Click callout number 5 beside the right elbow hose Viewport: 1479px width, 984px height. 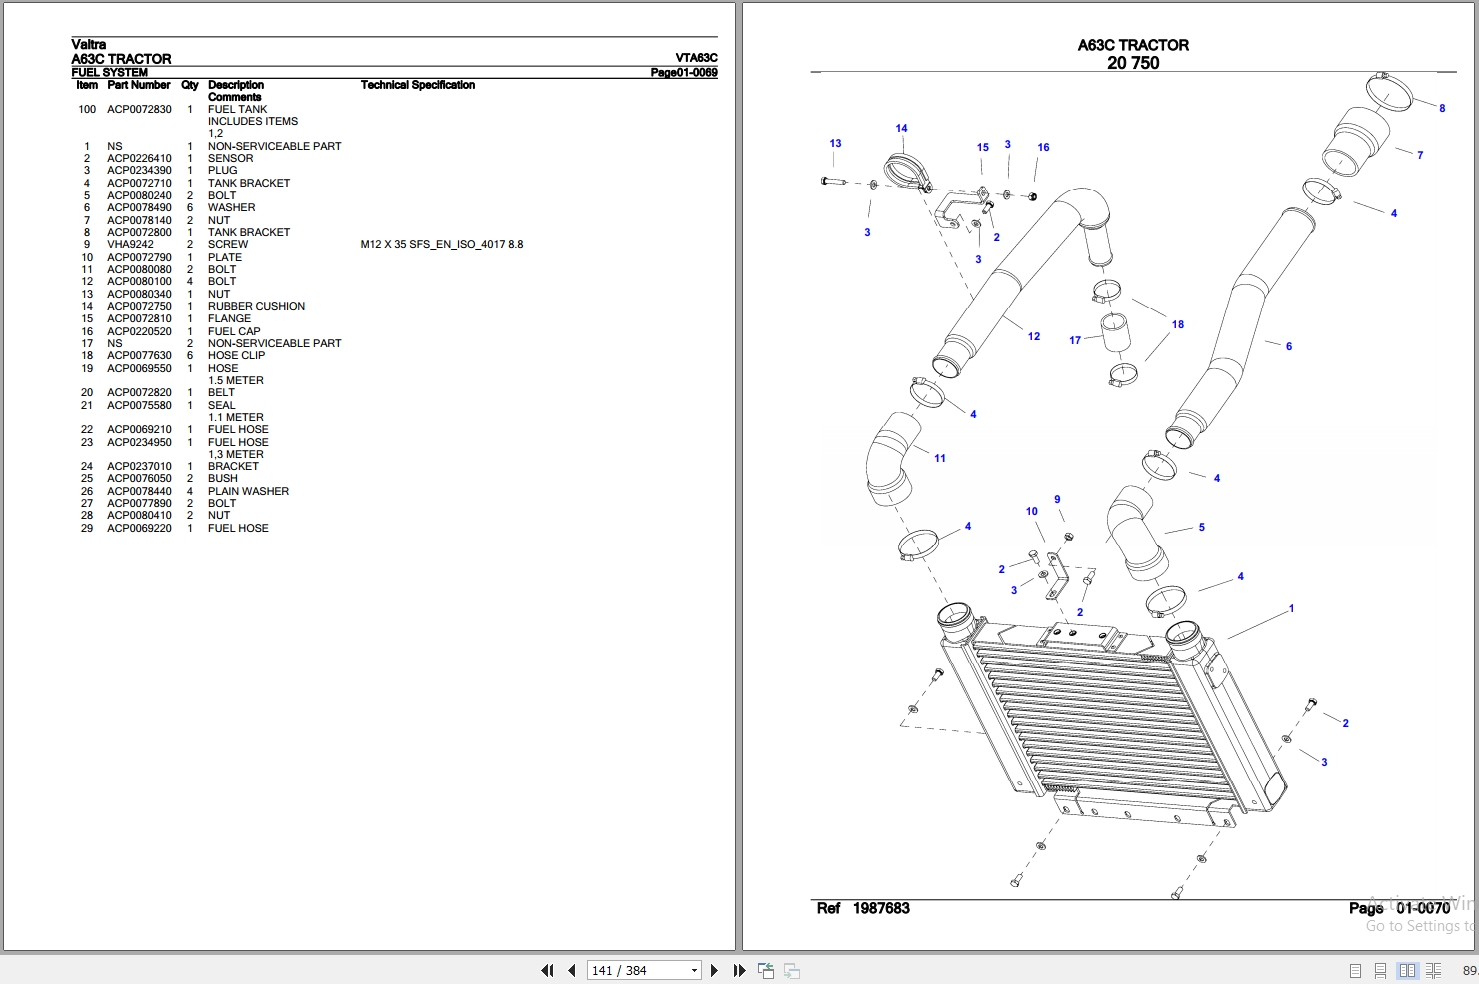[1202, 527]
